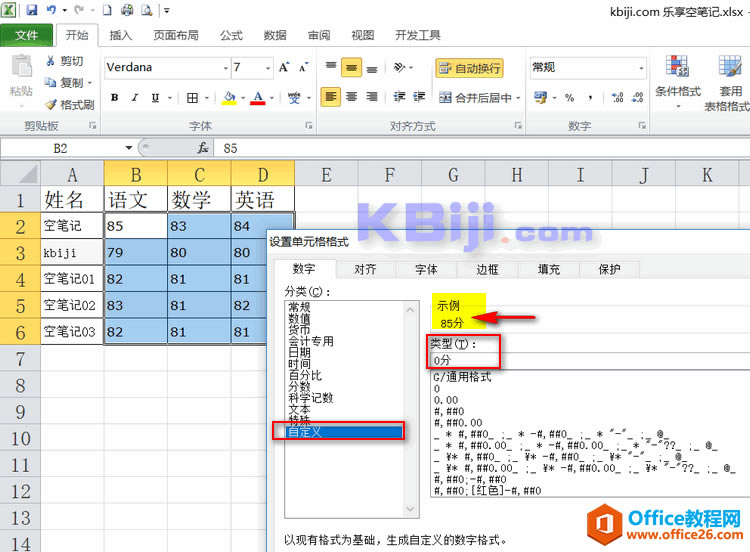750x552 pixels.
Task: Click the Cut (剪切) scissors icon
Action: click(51, 61)
